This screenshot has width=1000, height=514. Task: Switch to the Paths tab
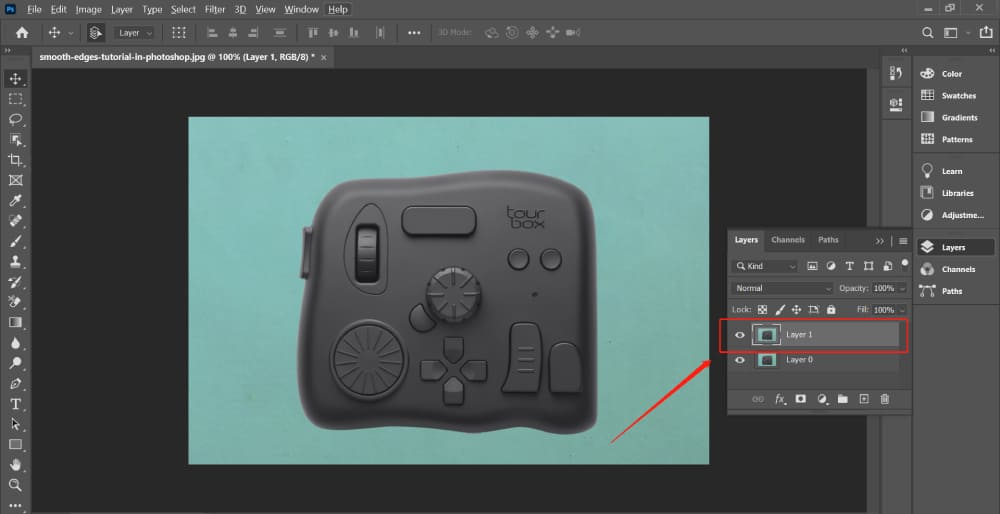(828, 240)
